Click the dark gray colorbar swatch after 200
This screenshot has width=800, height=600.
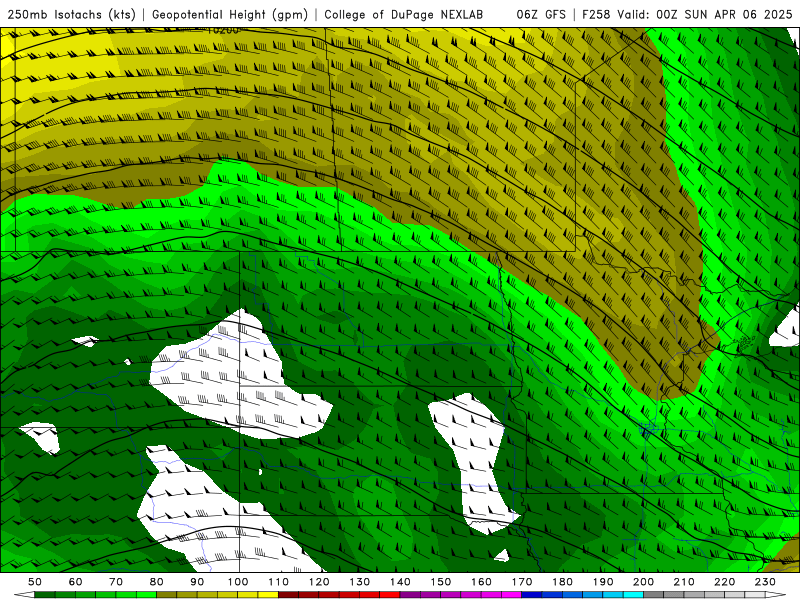coord(653,595)
